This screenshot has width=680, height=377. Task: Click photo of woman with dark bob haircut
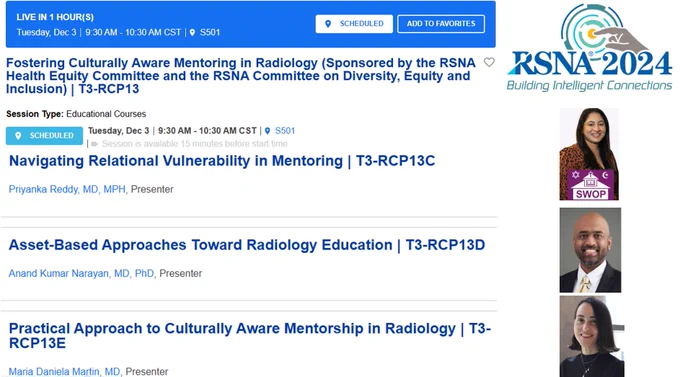(x=592, y=337)
